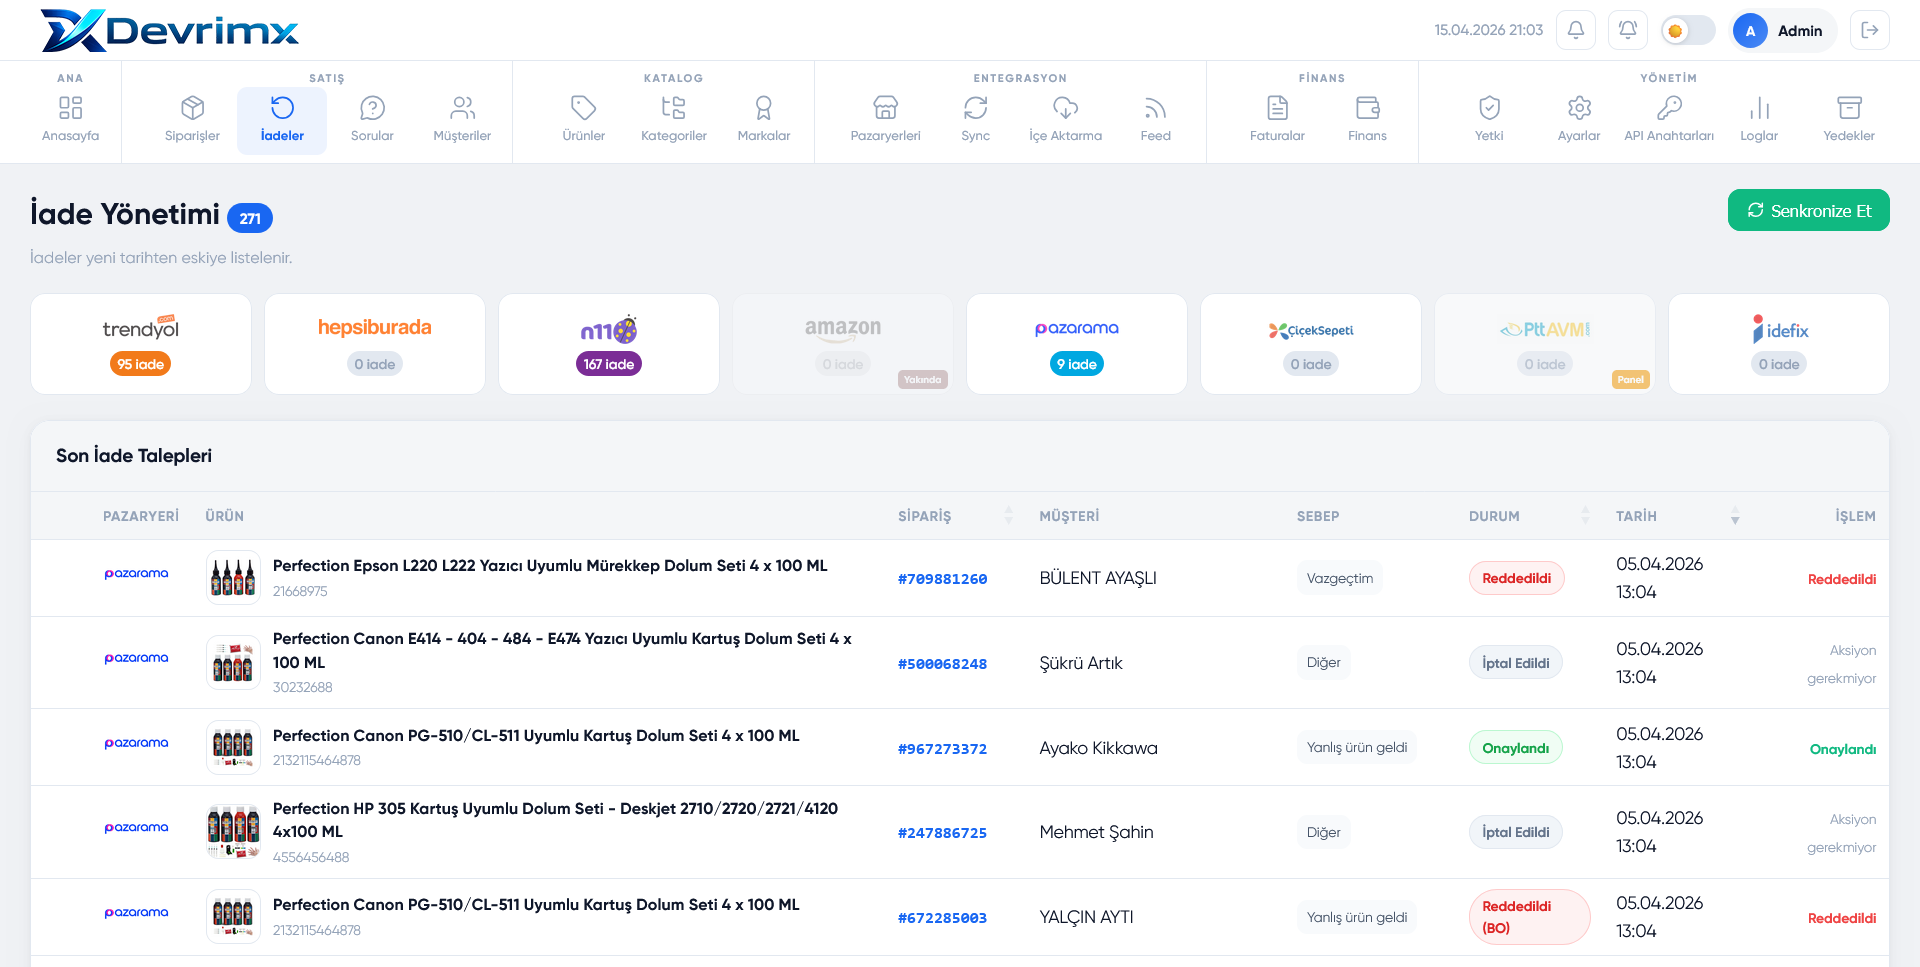Toggle the light/dark theme switch
This screenshot has width=1920, height=967.
[x=1688, y=30]
